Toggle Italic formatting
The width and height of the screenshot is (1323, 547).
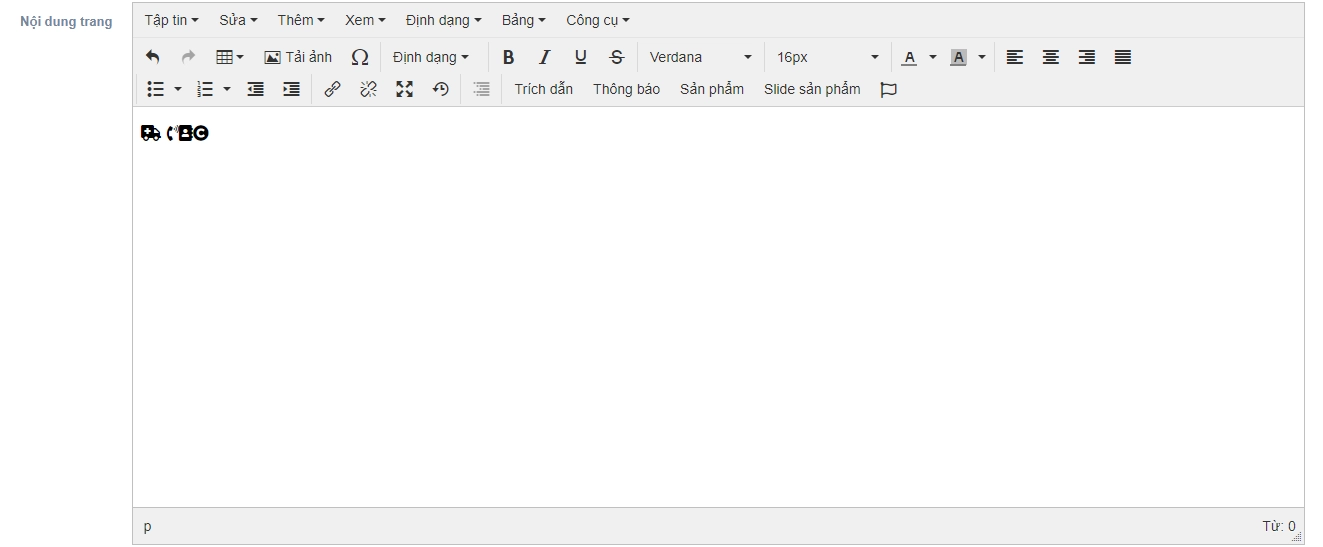click(544, 57)
